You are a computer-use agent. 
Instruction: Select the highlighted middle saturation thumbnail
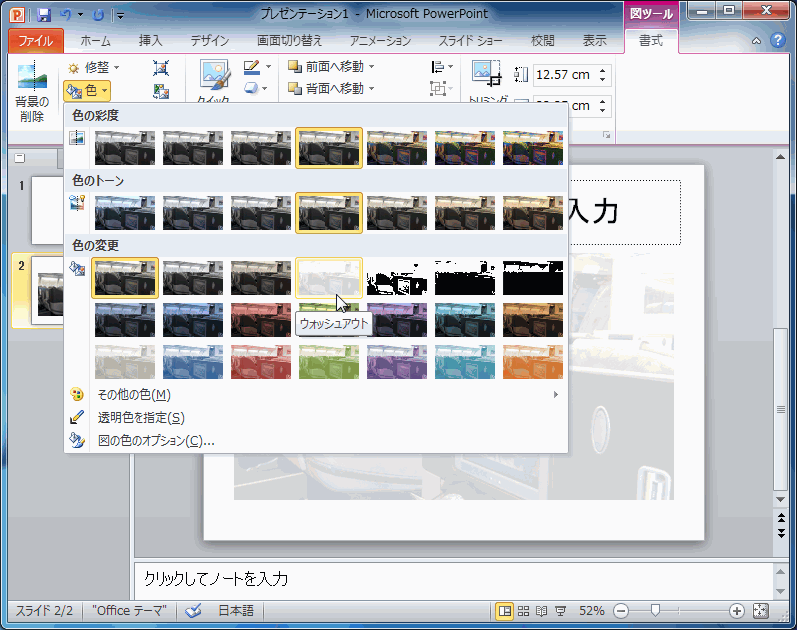tap(329, 148)
